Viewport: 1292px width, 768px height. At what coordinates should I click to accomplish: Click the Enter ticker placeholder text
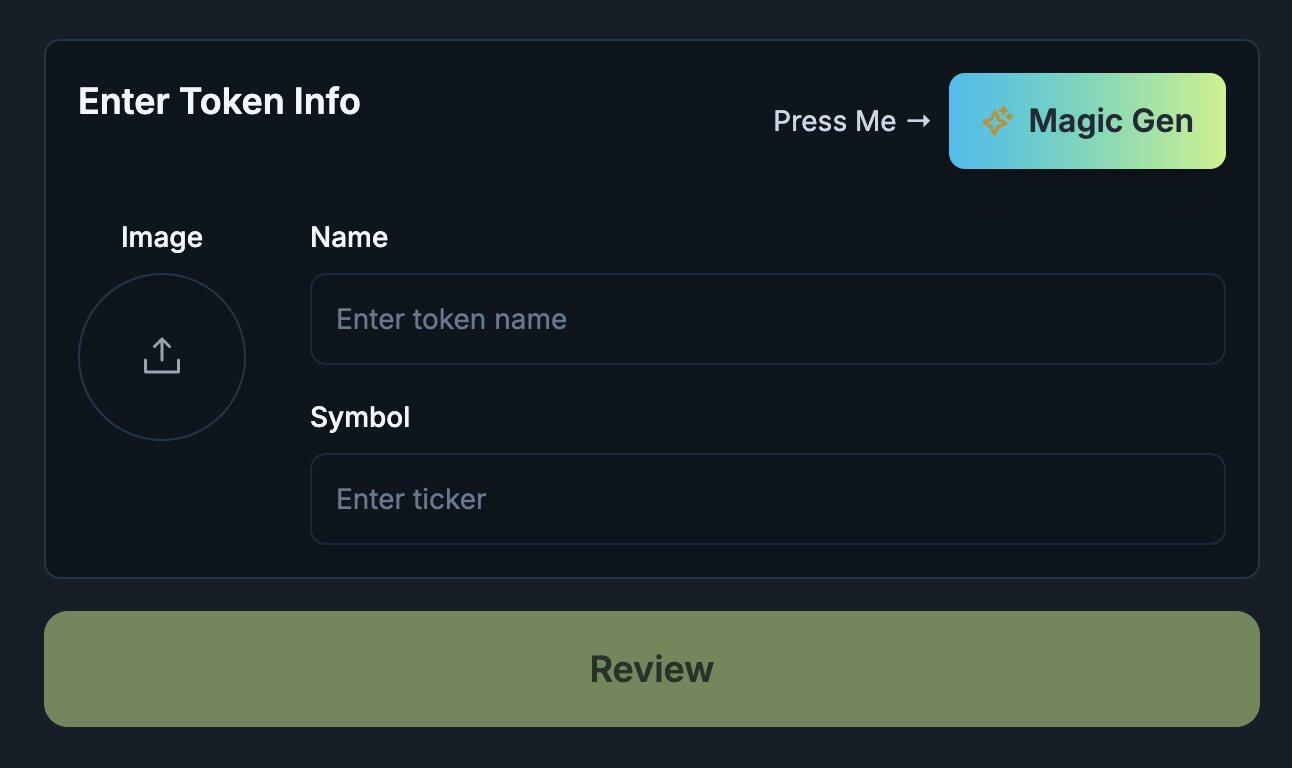[411, 499]
